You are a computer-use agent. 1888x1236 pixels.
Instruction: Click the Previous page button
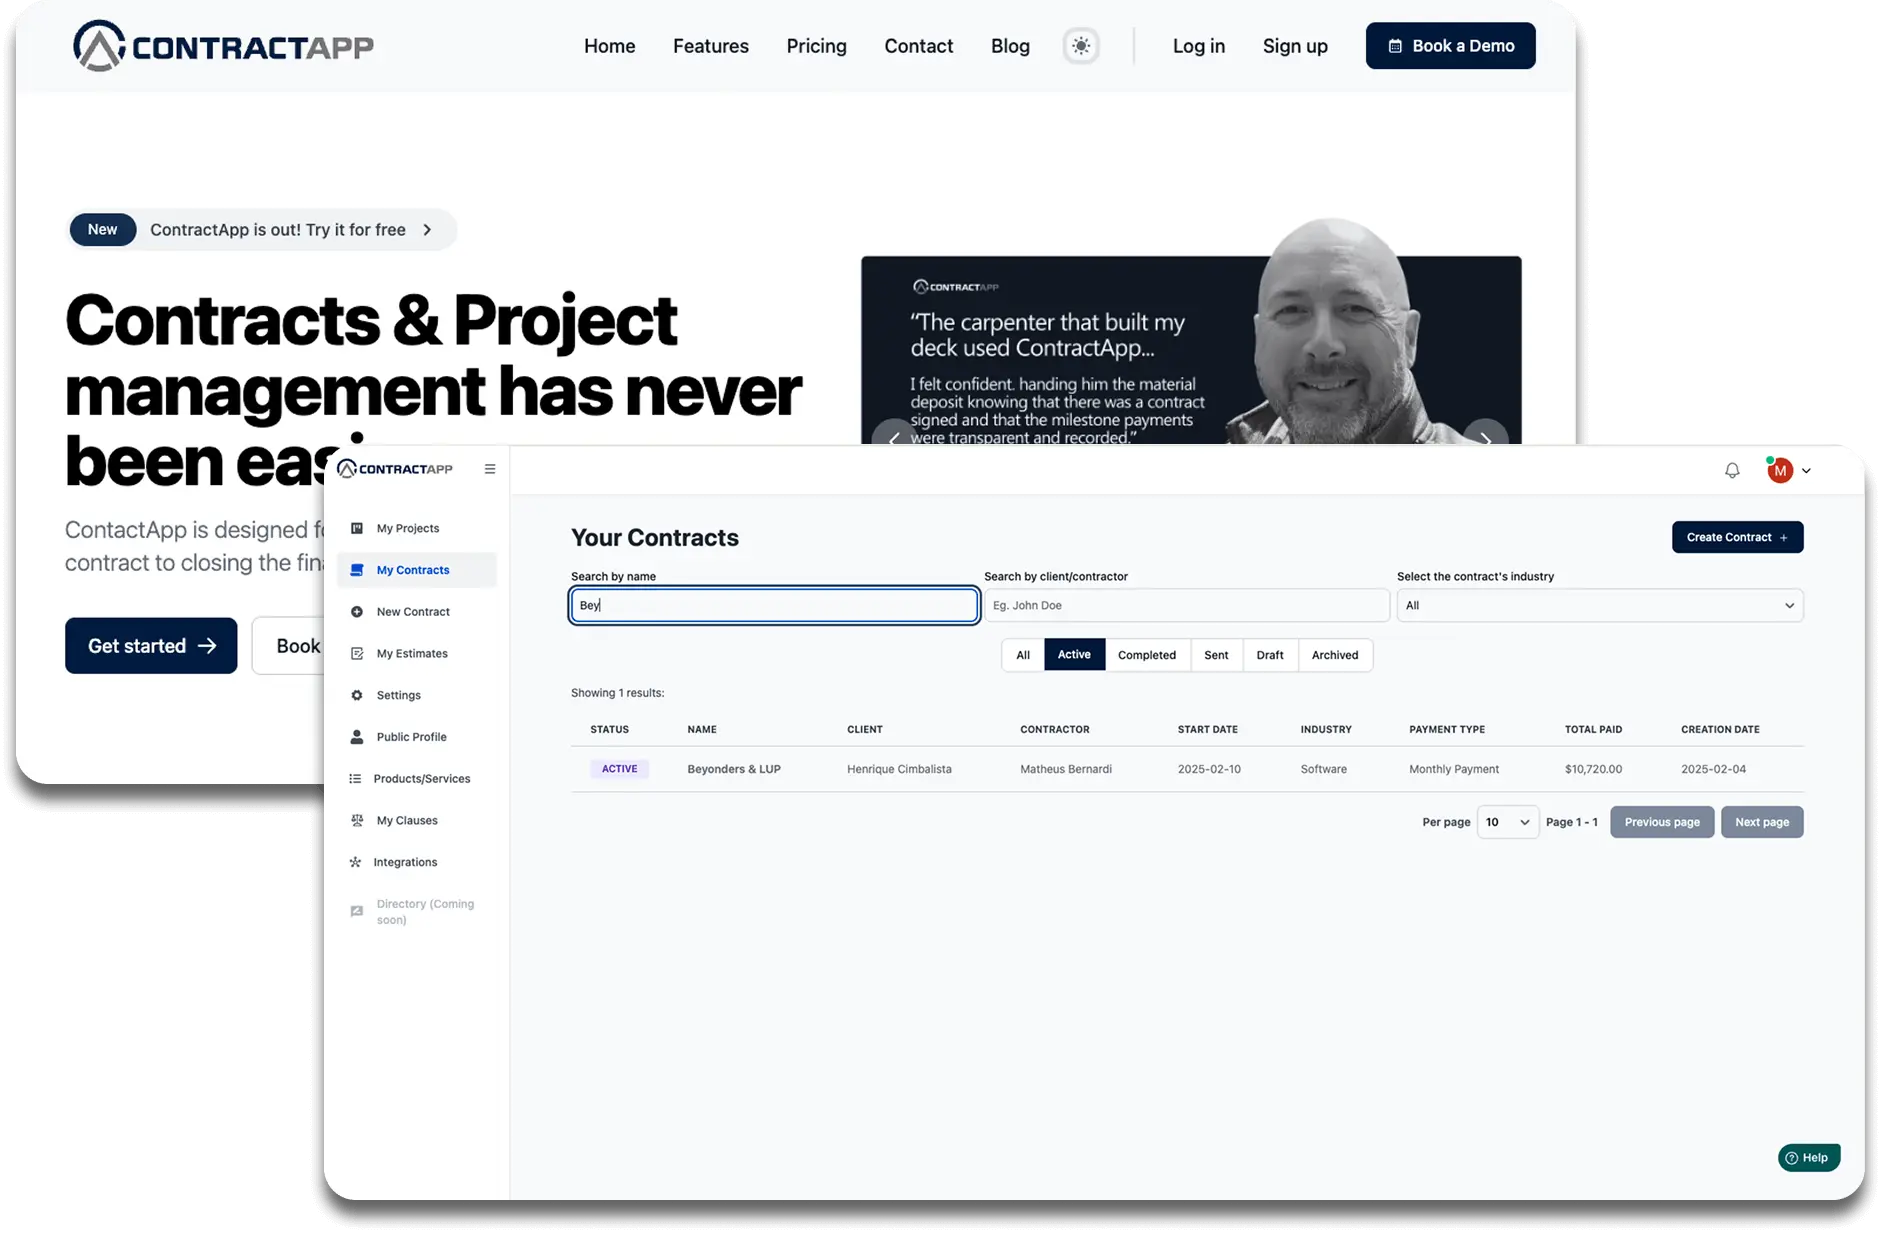coord(1662,822)
